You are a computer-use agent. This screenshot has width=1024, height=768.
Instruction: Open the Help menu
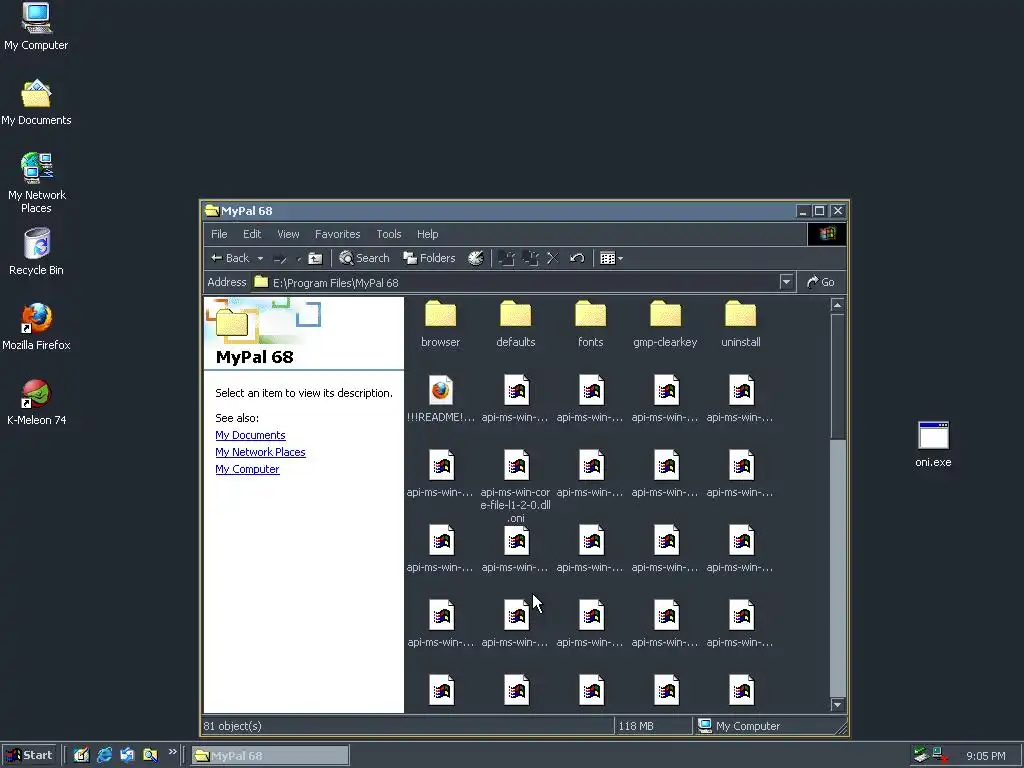[x=428, y=234]
